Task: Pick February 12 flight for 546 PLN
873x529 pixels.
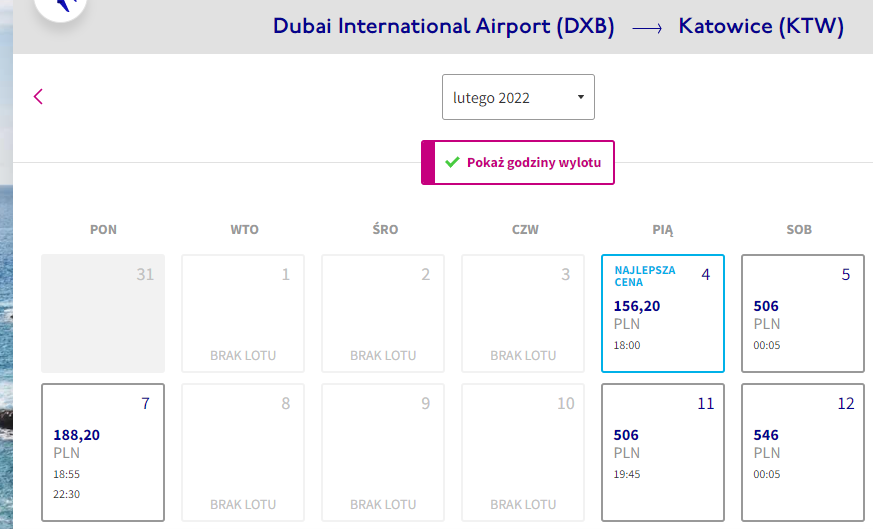Action: (802, 452)
